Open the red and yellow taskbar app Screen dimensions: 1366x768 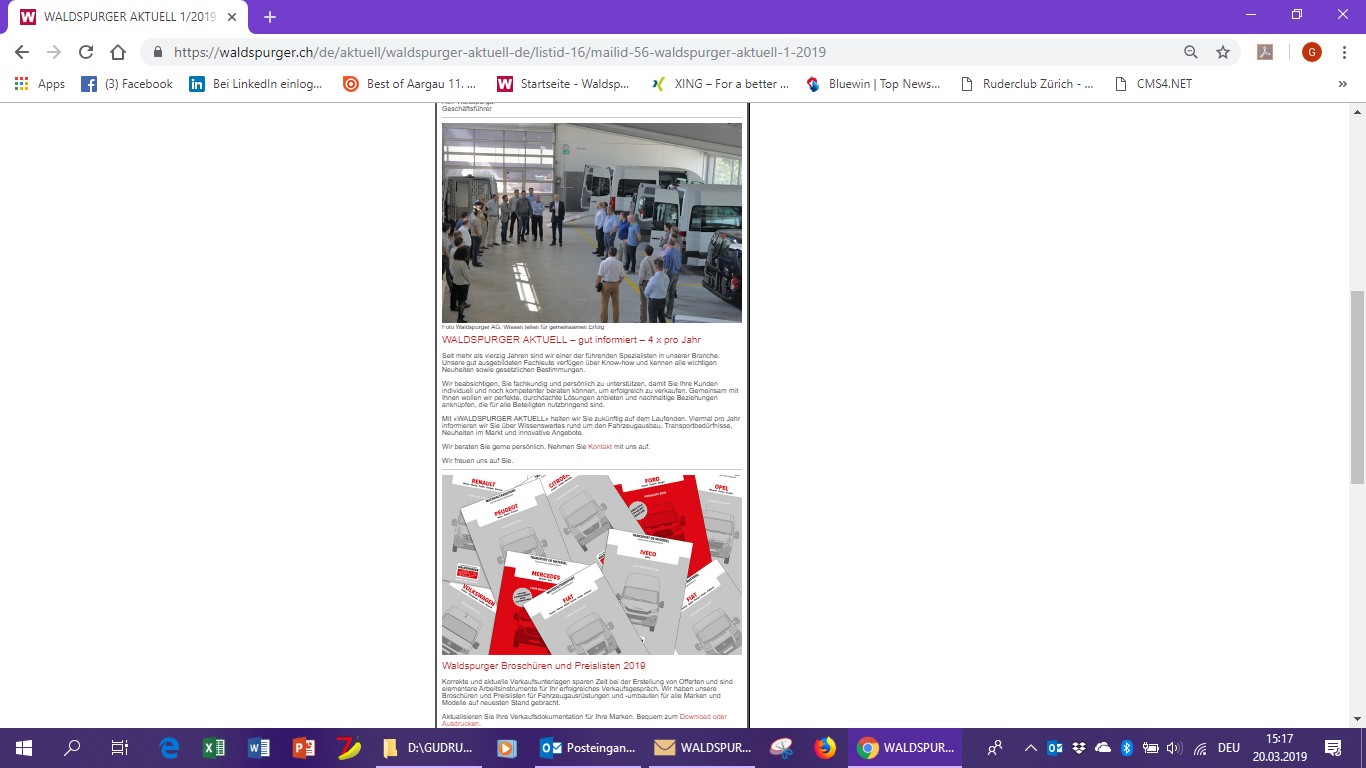tap(348, 748)
